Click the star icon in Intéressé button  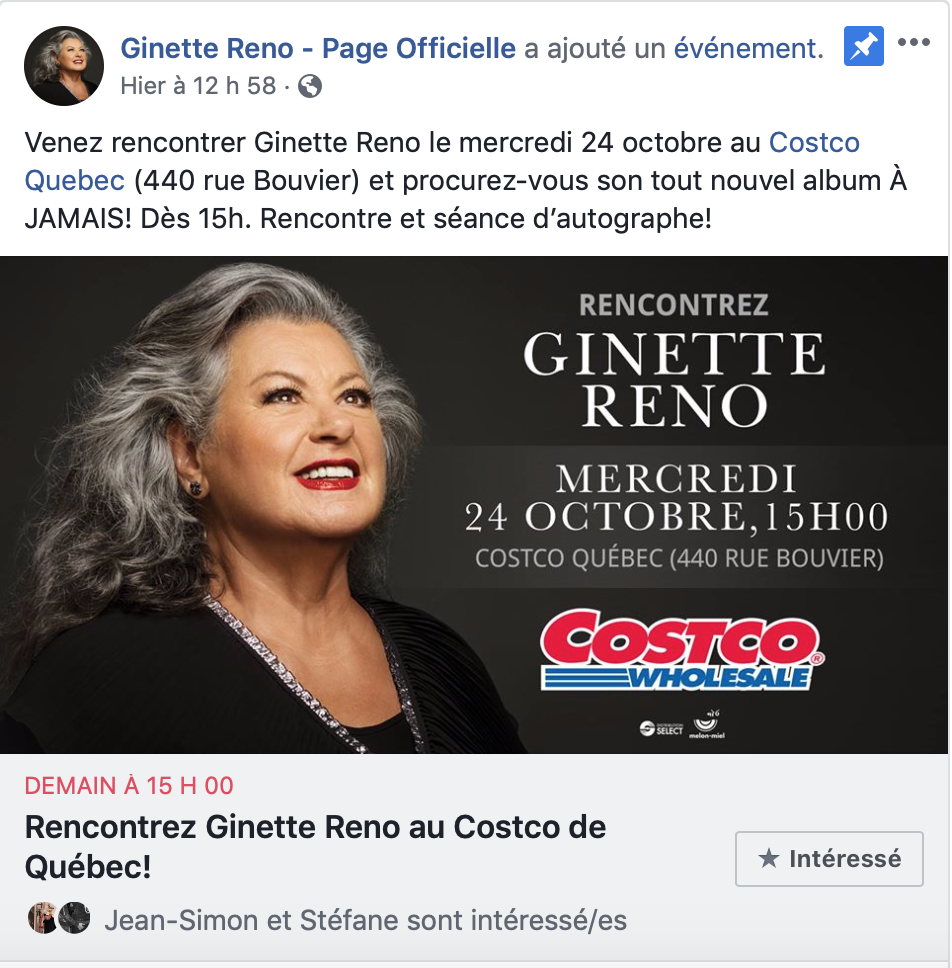[769, 858]
